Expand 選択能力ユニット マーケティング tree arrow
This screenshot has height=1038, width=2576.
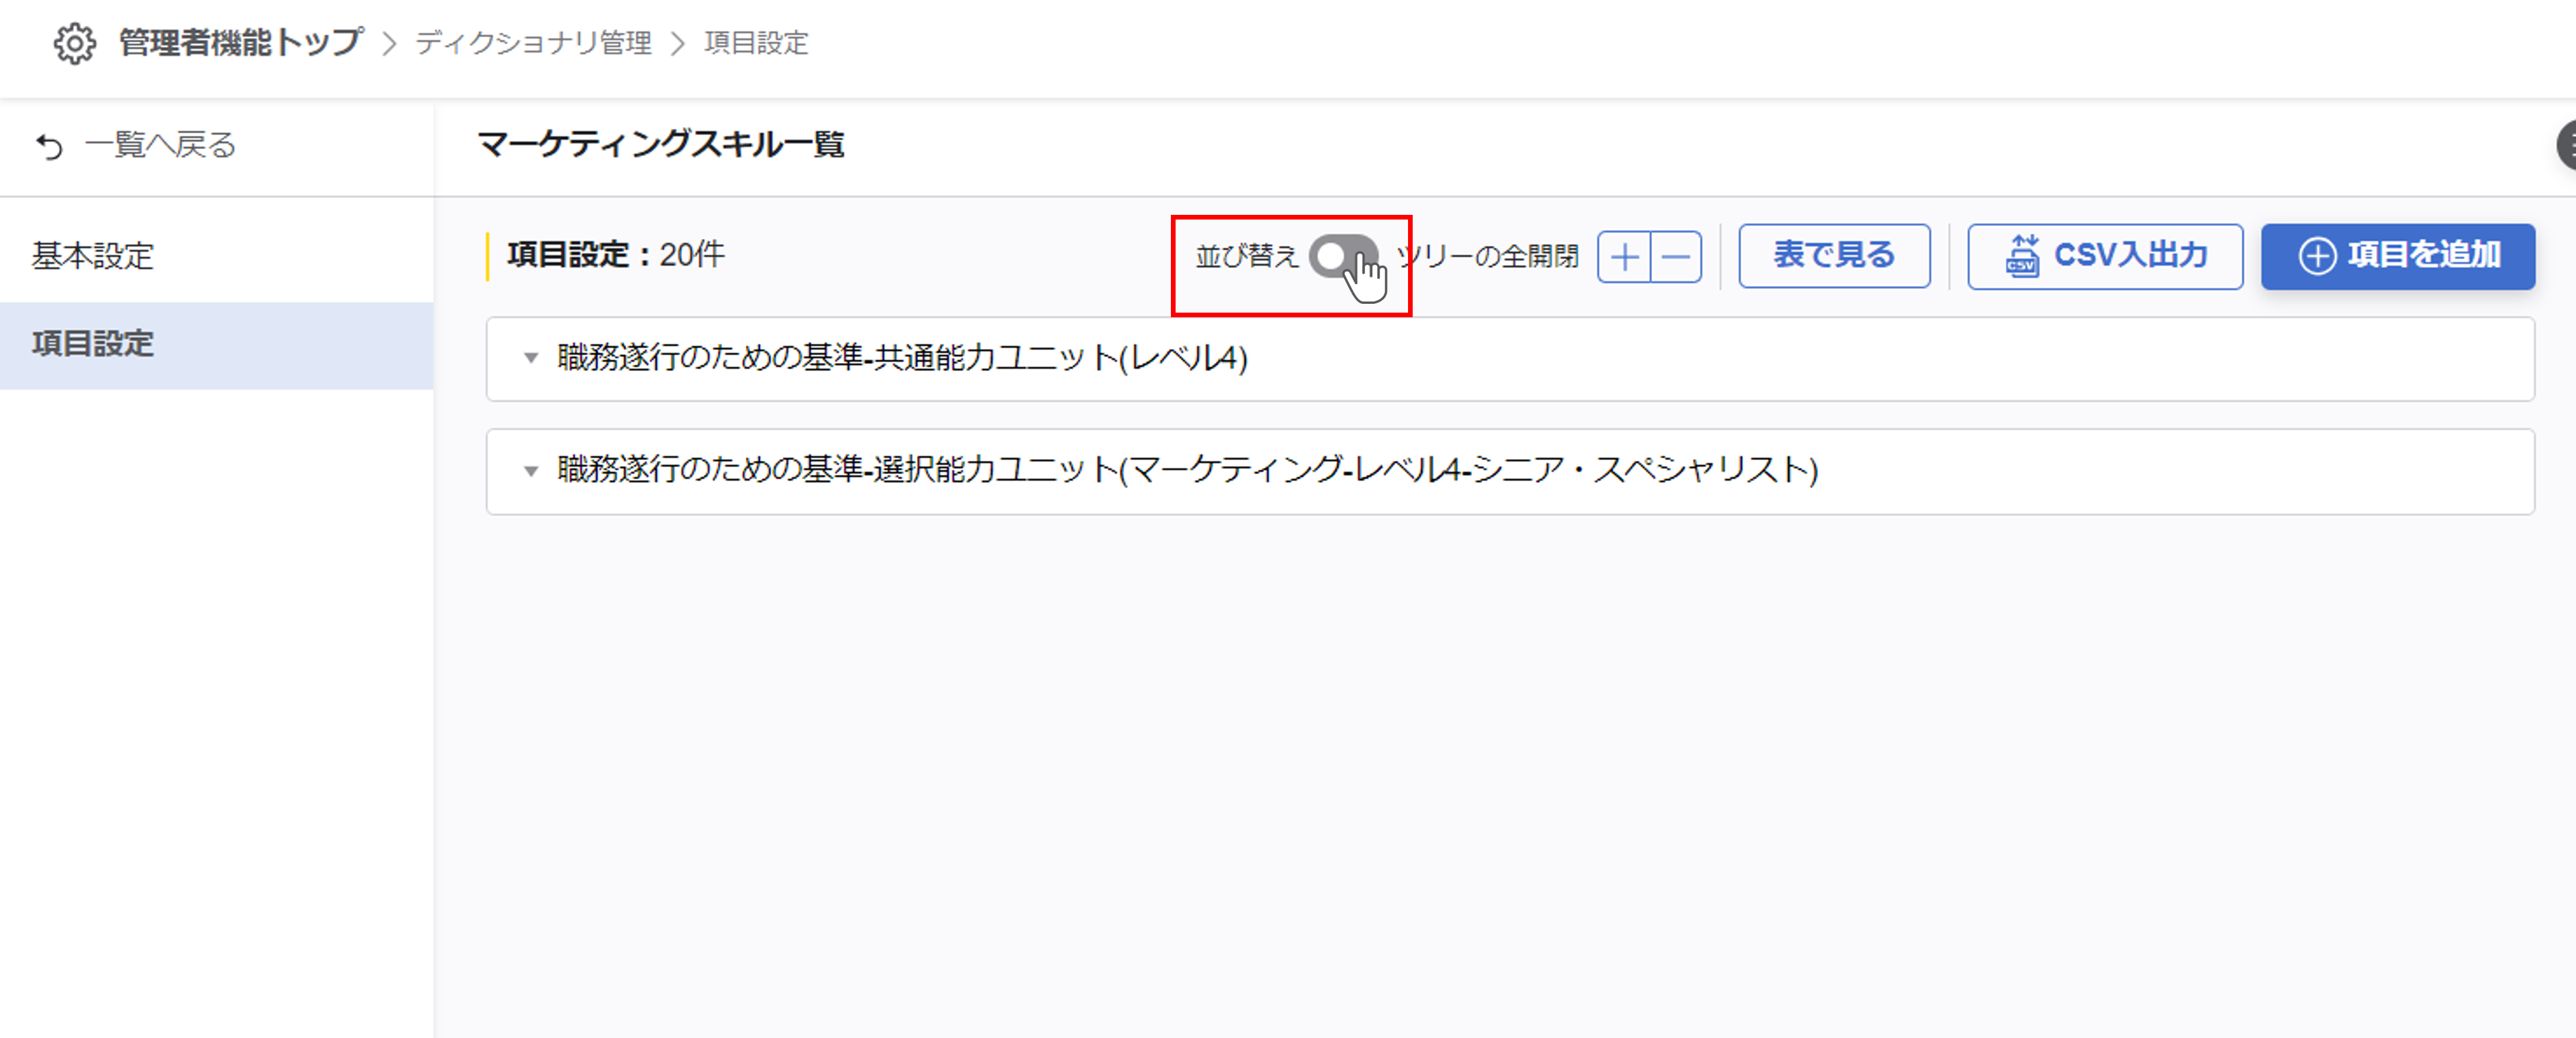(531, 470)
